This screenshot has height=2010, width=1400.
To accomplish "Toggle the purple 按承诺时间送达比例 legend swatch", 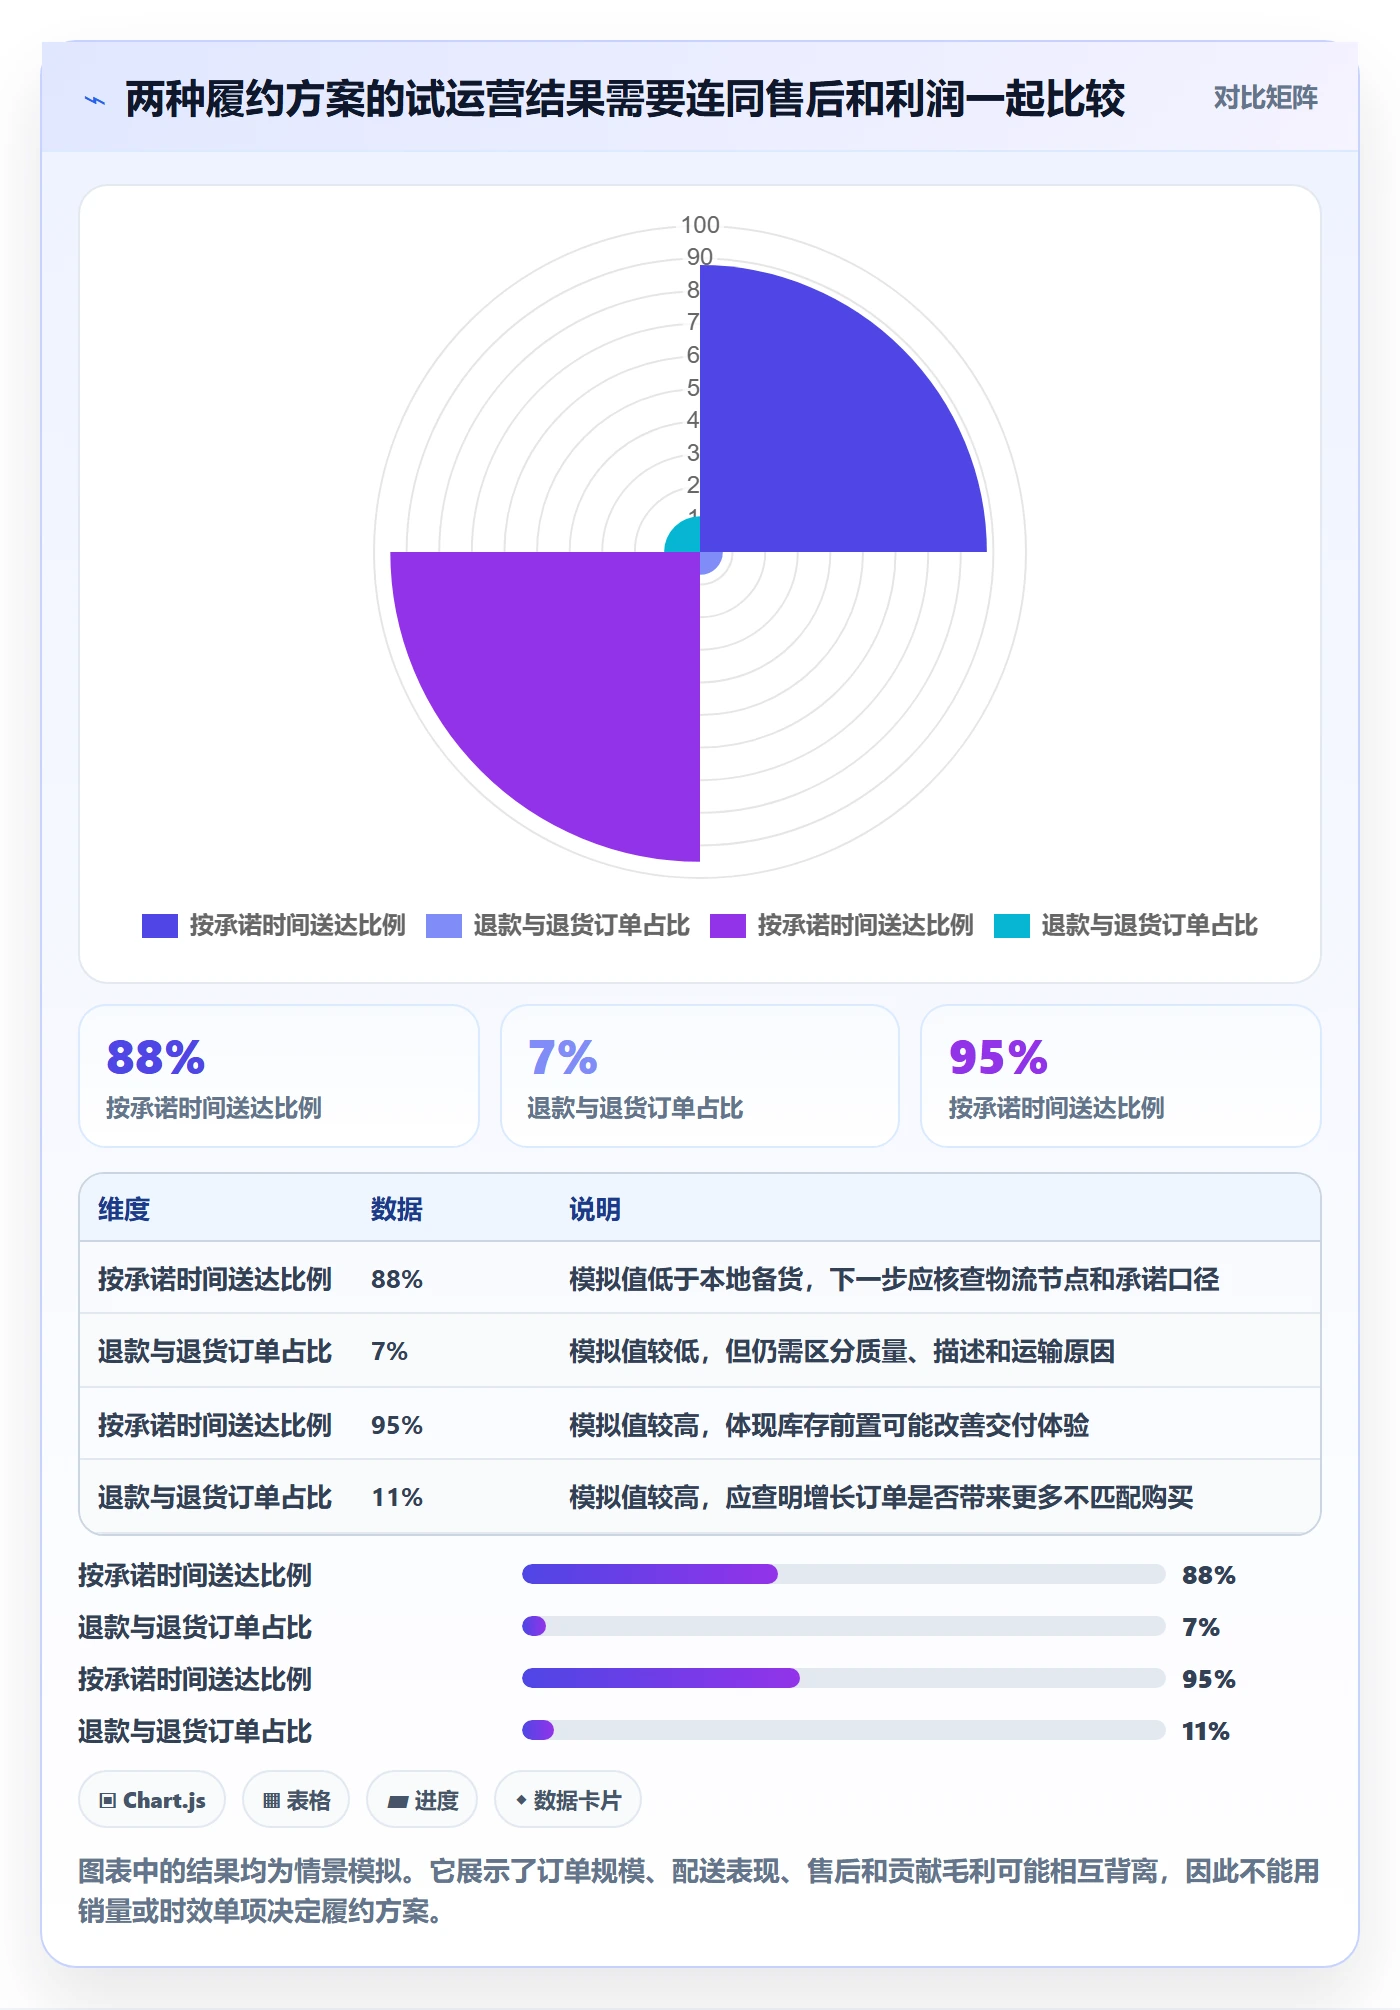I will click(728, 926).
